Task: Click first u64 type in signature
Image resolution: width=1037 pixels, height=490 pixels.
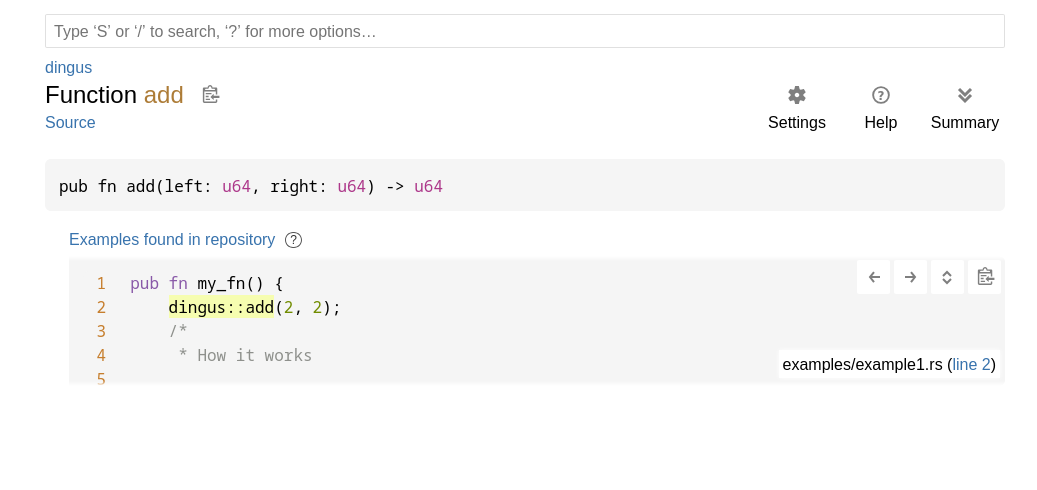Action: pyautogui.click(x=236, y=186)
